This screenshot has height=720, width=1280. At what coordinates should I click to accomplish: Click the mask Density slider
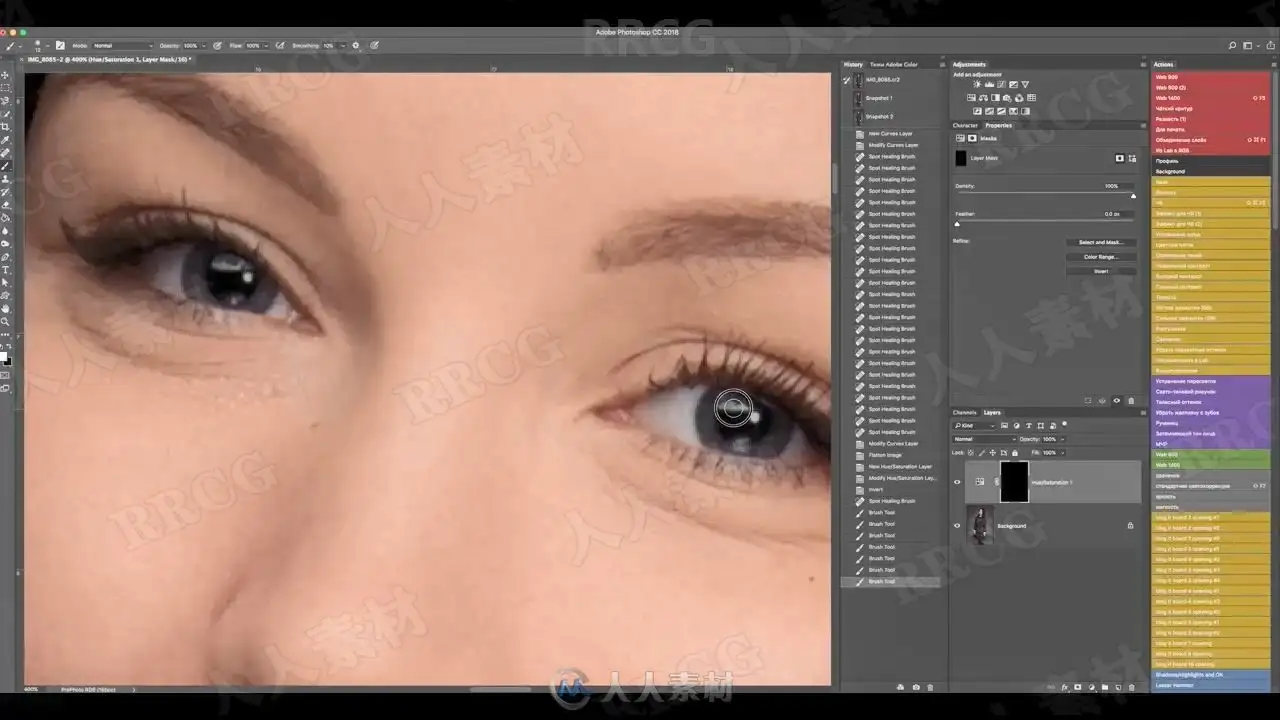click(x=1044, y=195)
